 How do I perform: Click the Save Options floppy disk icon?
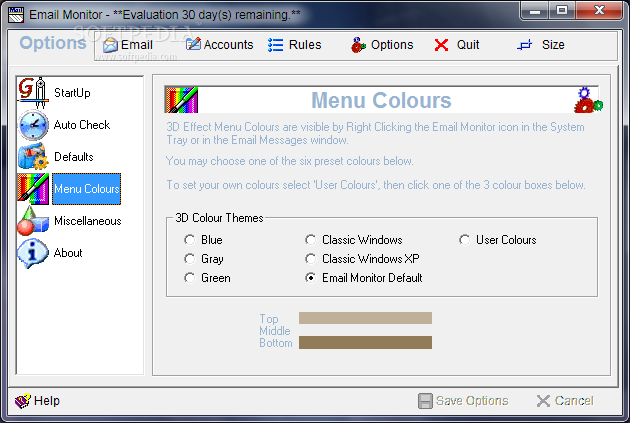coord(425,401)
